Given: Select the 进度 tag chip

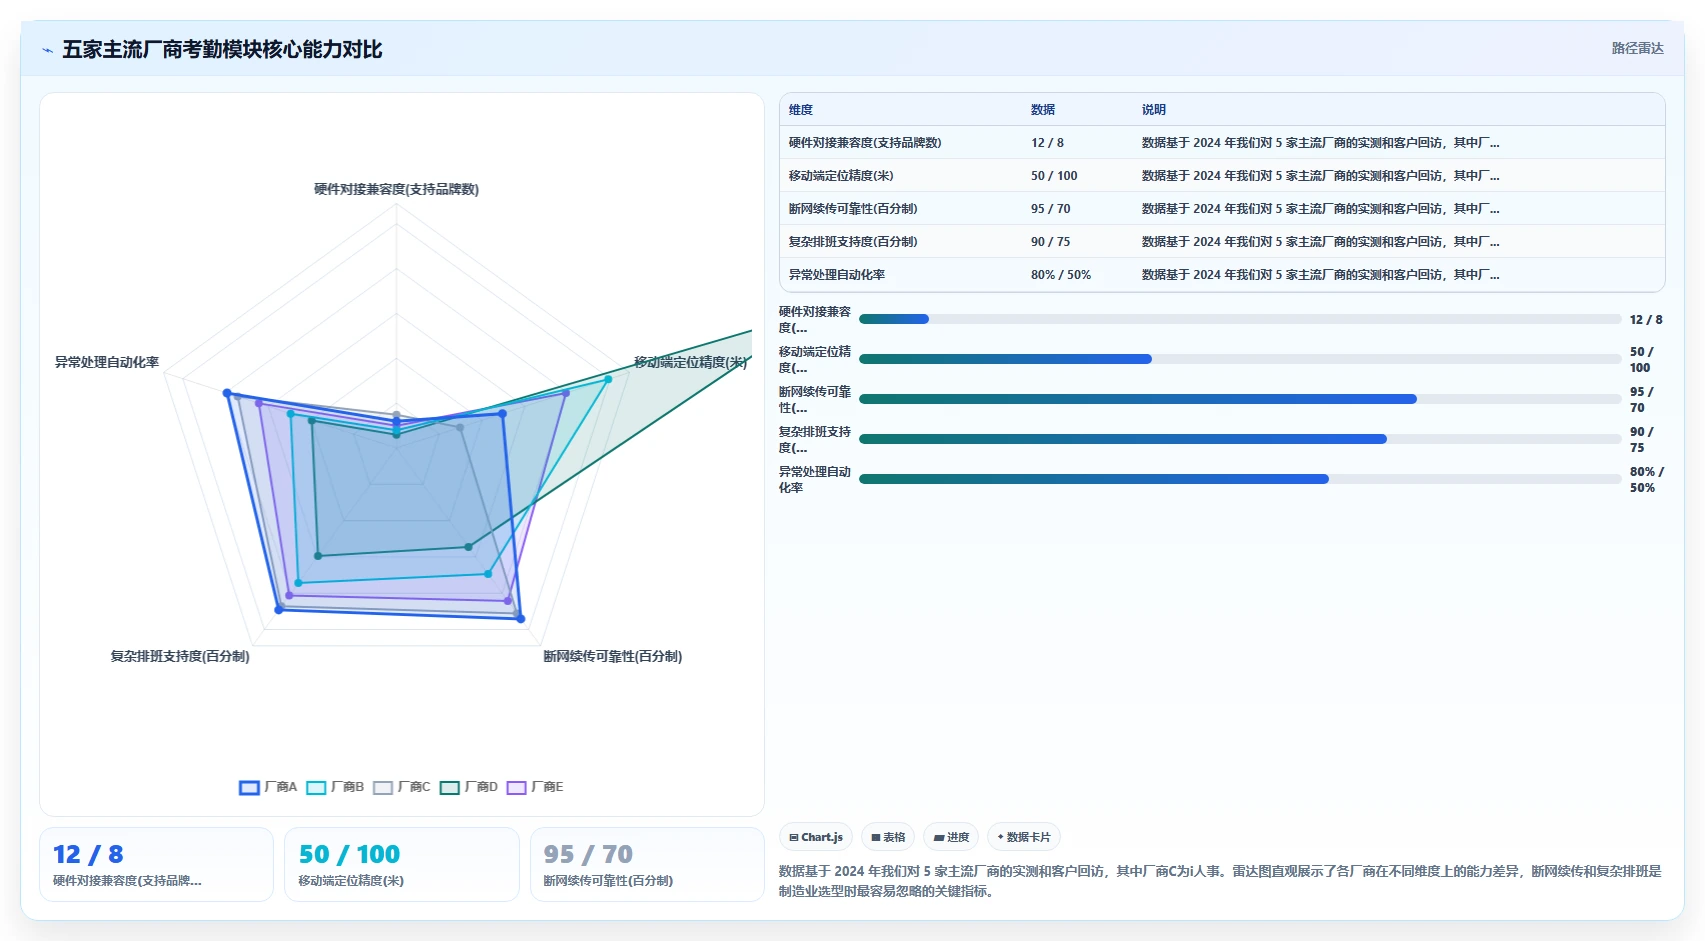Looking at the screenshot, I should [x=951, y=837].
